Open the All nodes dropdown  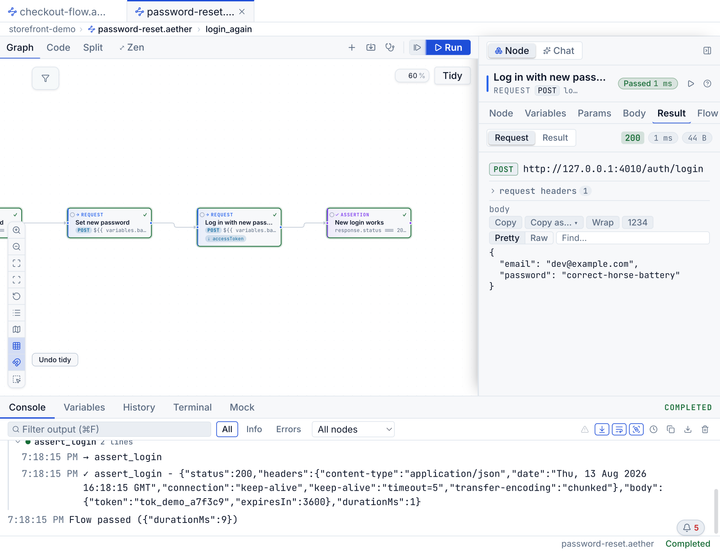353,429
